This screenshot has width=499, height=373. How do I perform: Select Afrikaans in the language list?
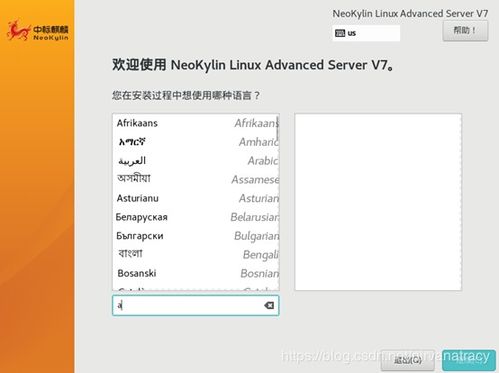click(196, 123)
